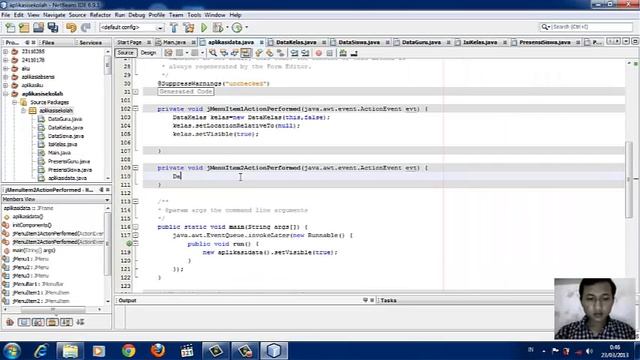
Task: Click the Shift Line Left editor icon
Action: pos(294,53)
